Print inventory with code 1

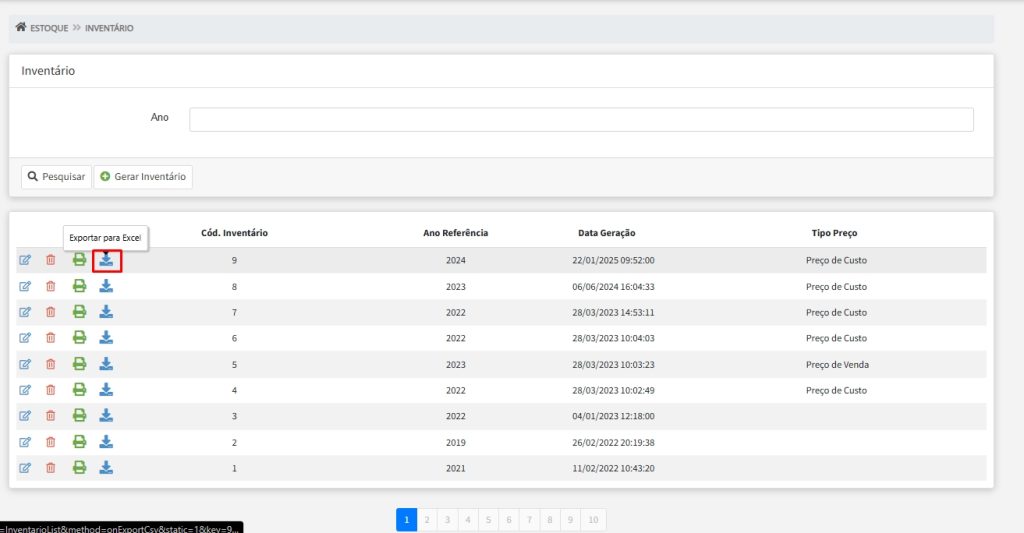pos(79,468)
